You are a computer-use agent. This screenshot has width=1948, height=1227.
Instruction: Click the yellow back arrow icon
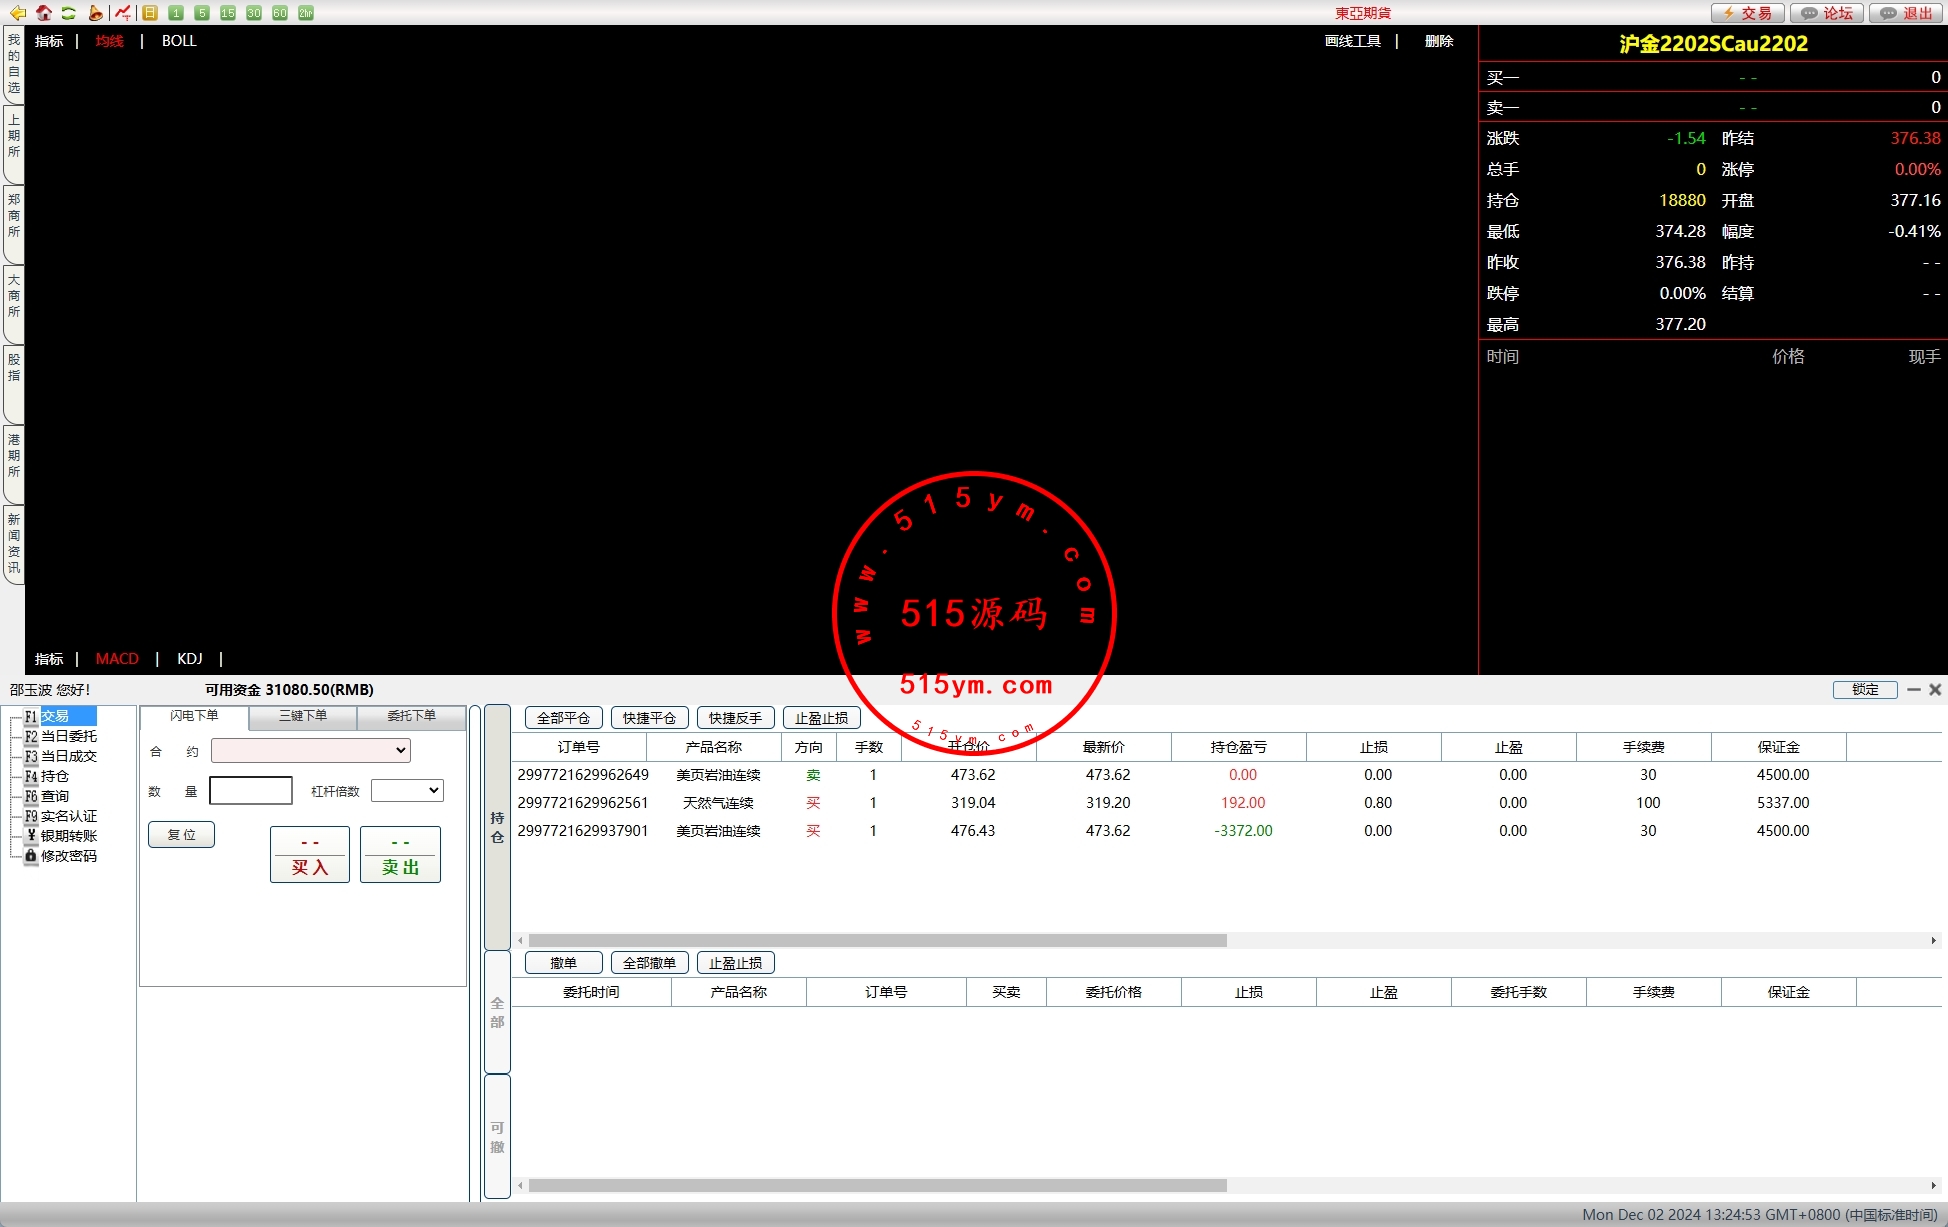(x=17, y=13)
